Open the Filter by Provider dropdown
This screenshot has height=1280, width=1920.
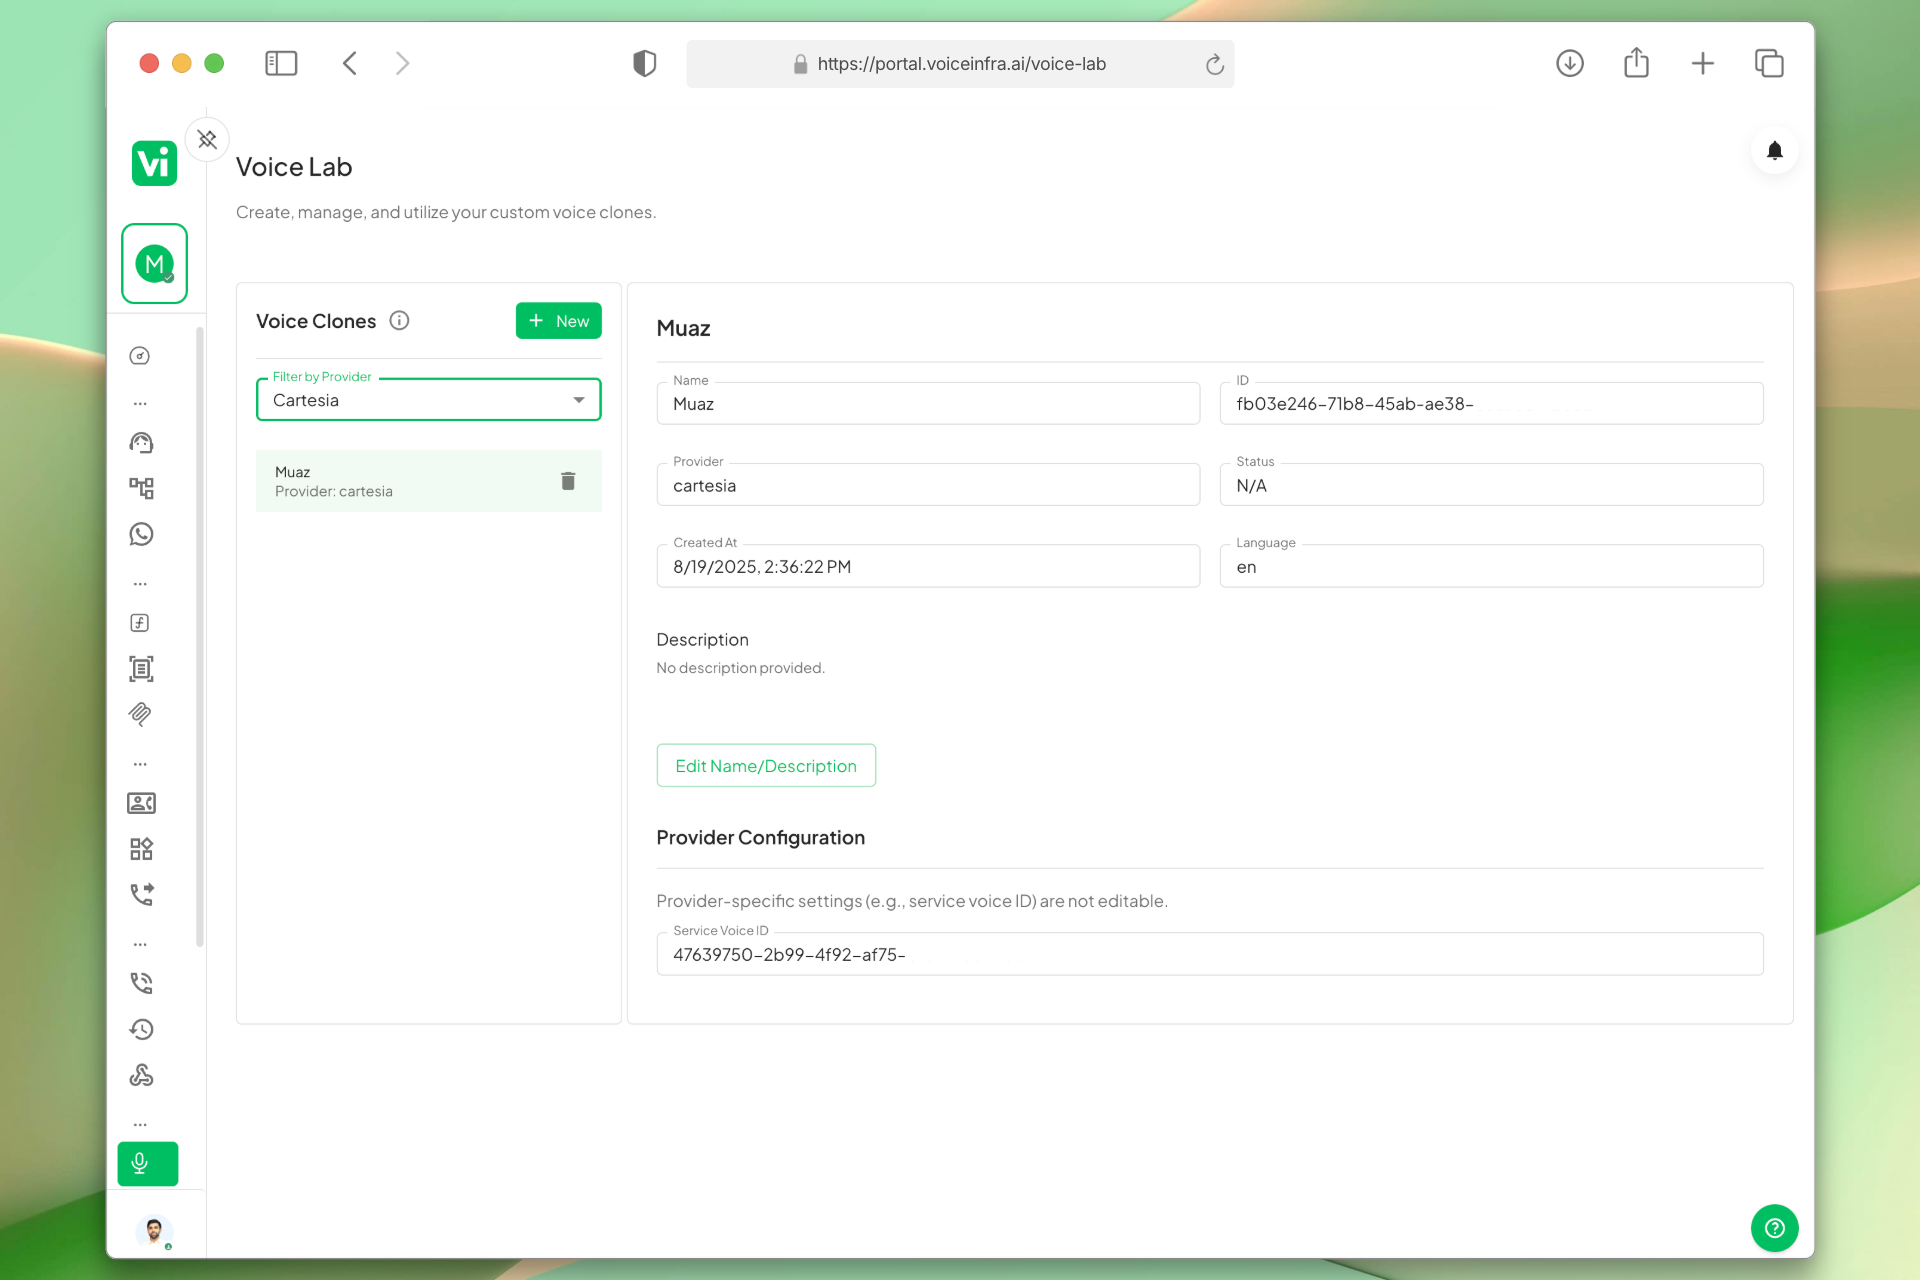click(x=429, y=399)
